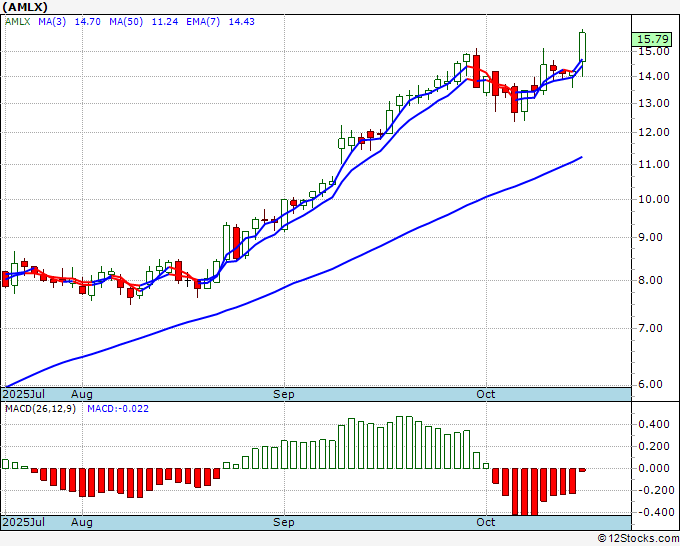Viewport: 680px width, 546px height.
Task: Click Sep on the price chart axis
Action: (284, 394)
